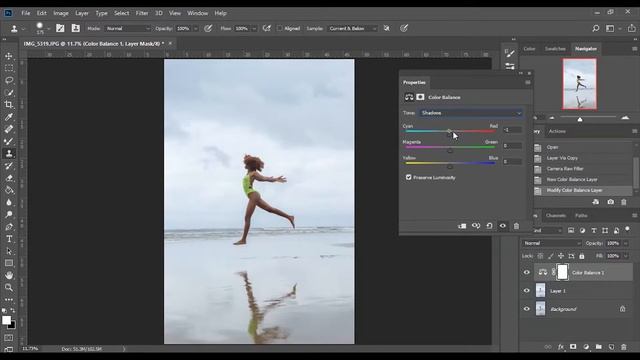The width and height of the screenshot is (640, 360).
Task: Expand the Flow dropdown in options bar
Action: pyautogui.click(x=254, y=29)
